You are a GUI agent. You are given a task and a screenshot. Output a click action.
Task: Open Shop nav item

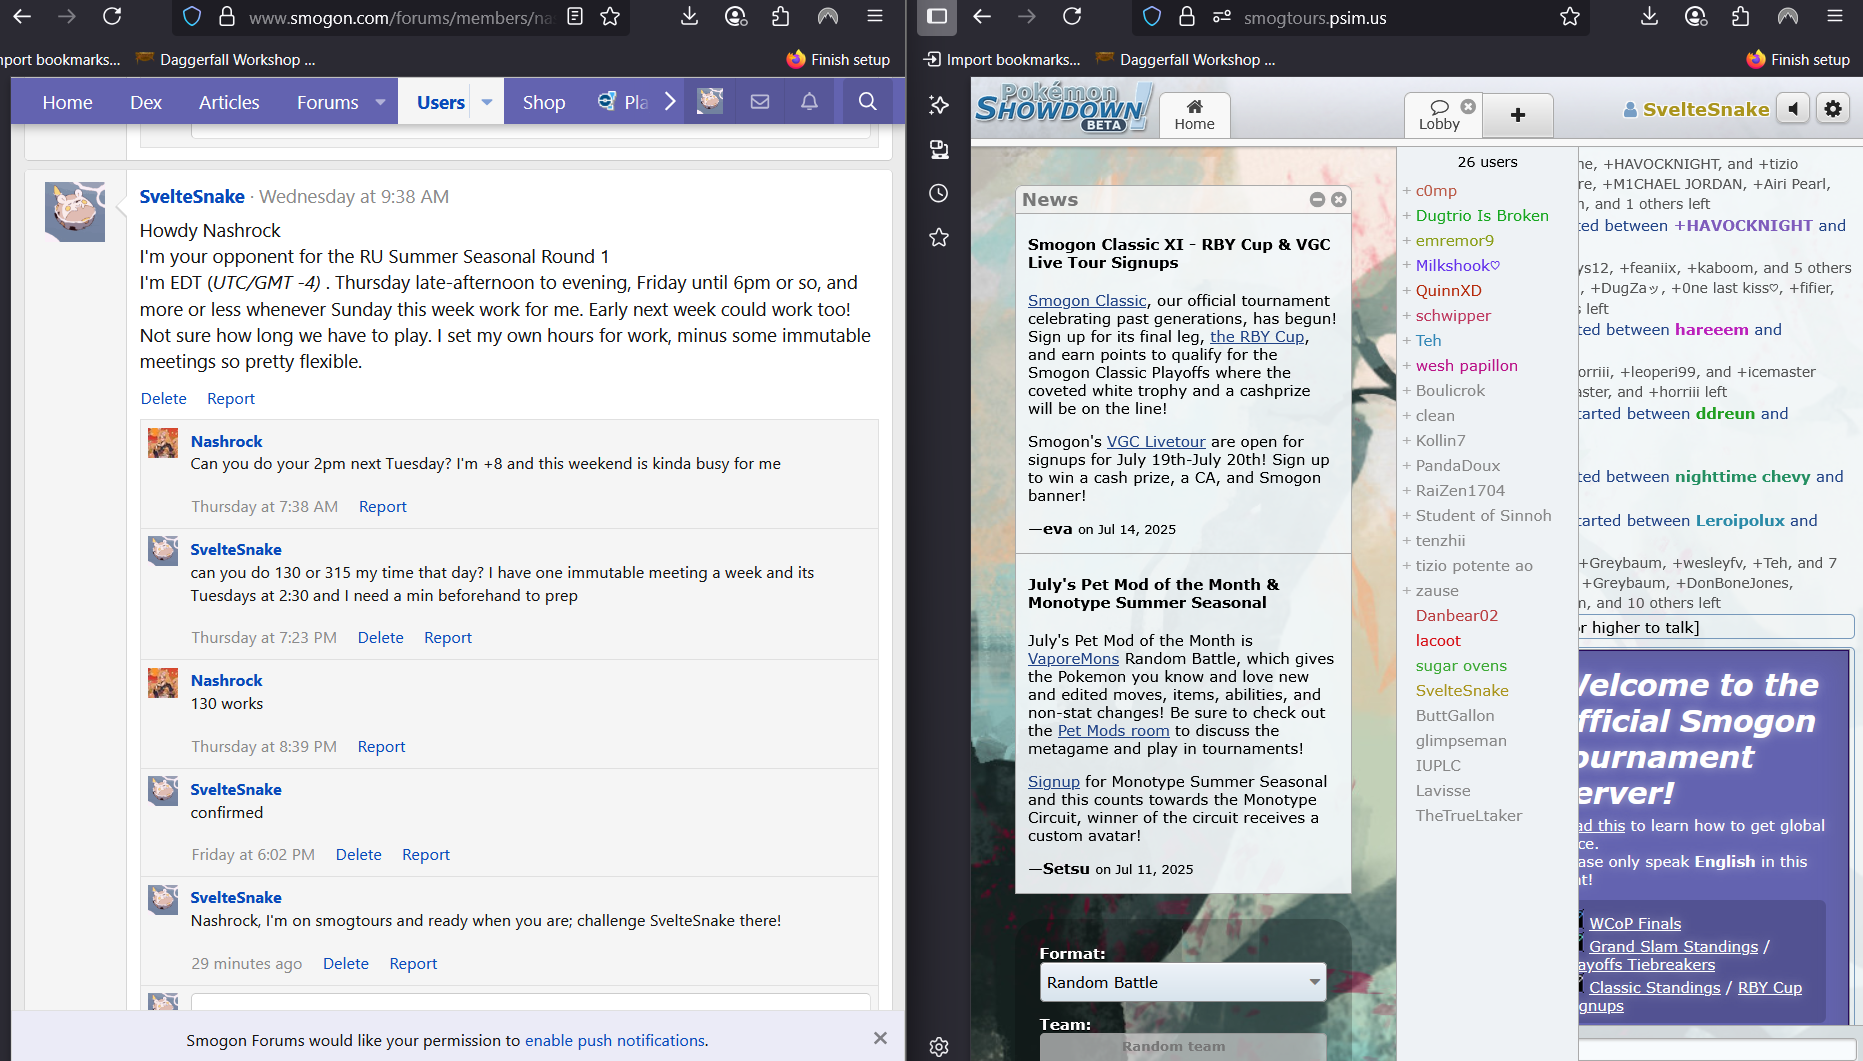544,102
